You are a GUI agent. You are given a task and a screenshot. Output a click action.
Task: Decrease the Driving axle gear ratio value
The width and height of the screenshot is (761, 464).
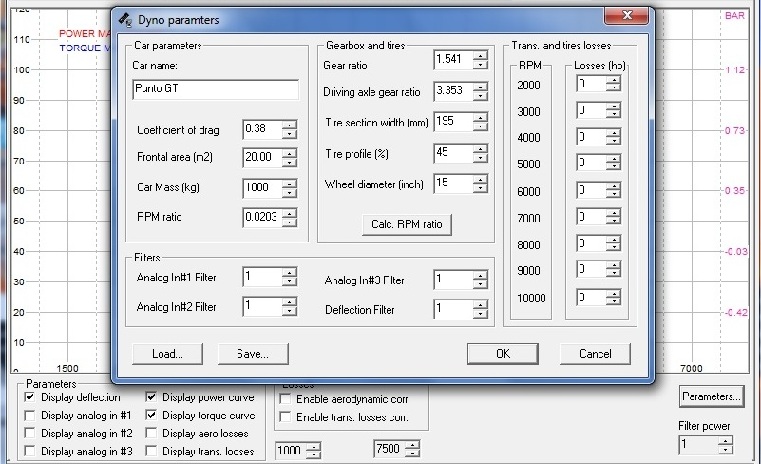click(x=481, y=97)
